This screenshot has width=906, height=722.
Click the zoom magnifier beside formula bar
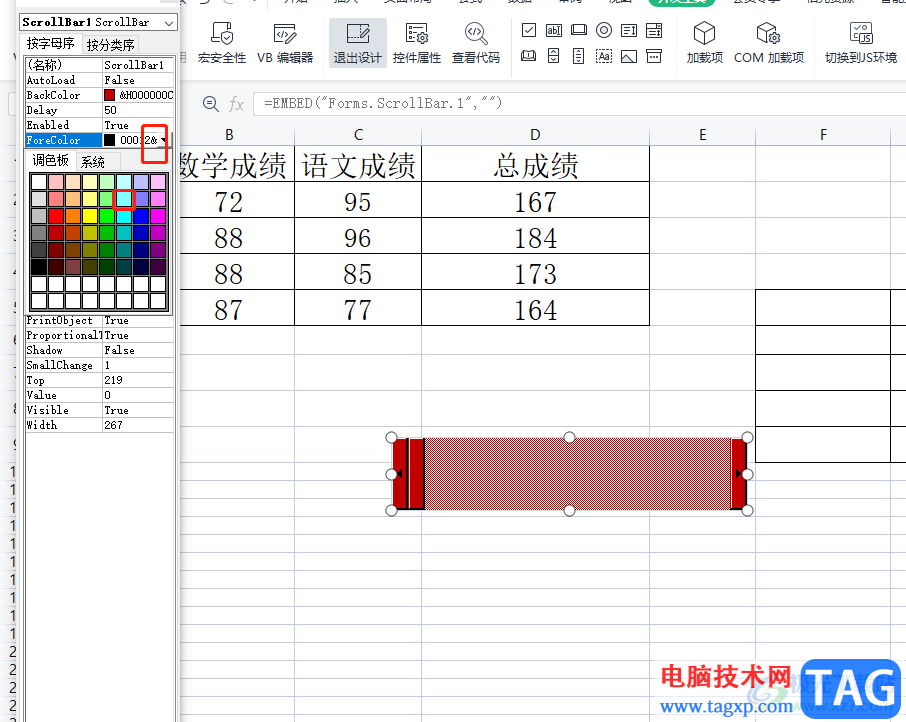click(x=211, y=104)
